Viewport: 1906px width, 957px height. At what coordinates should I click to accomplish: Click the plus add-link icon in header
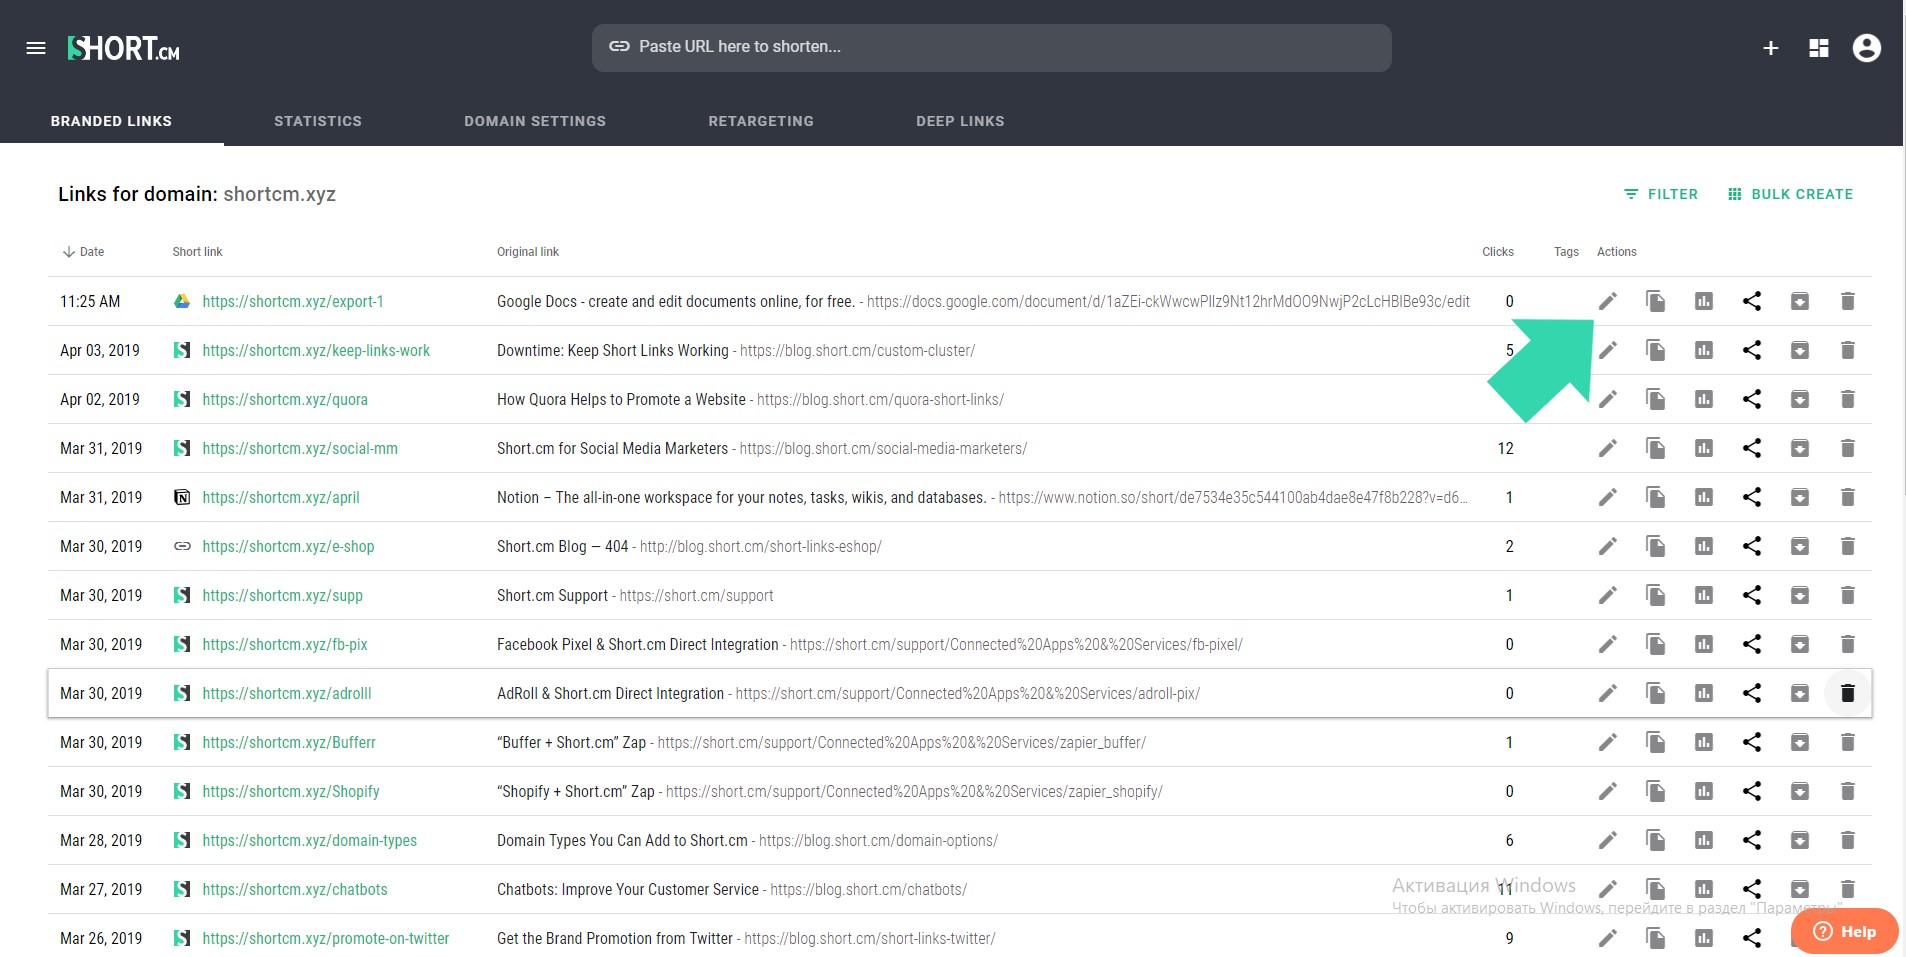click(1770, 48)
